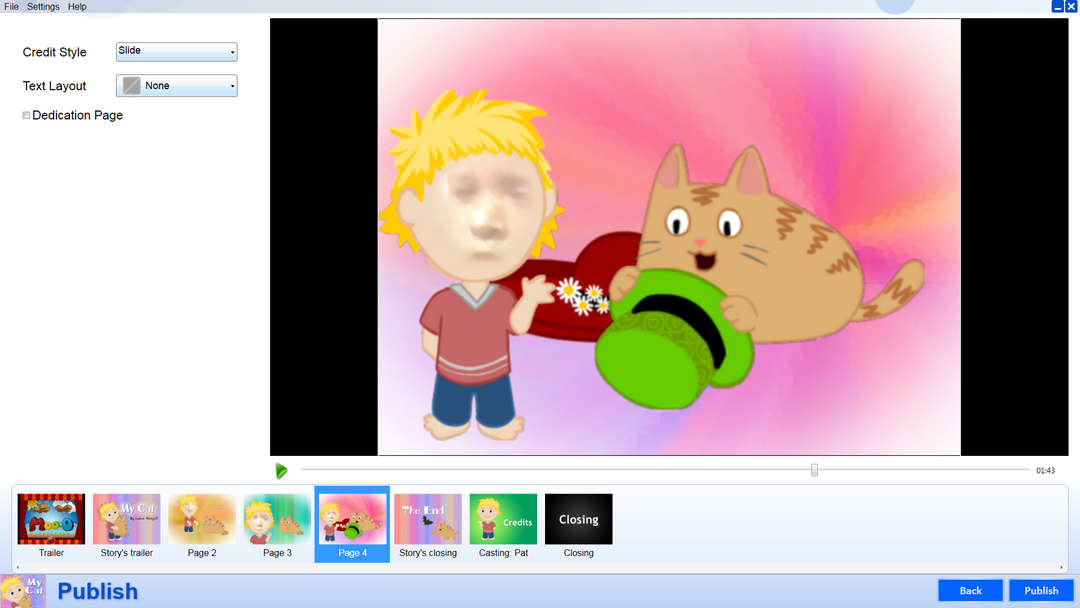Select the Trailer thumbnail
Viewport: 1080px width, 608px height.
point(51,519)
